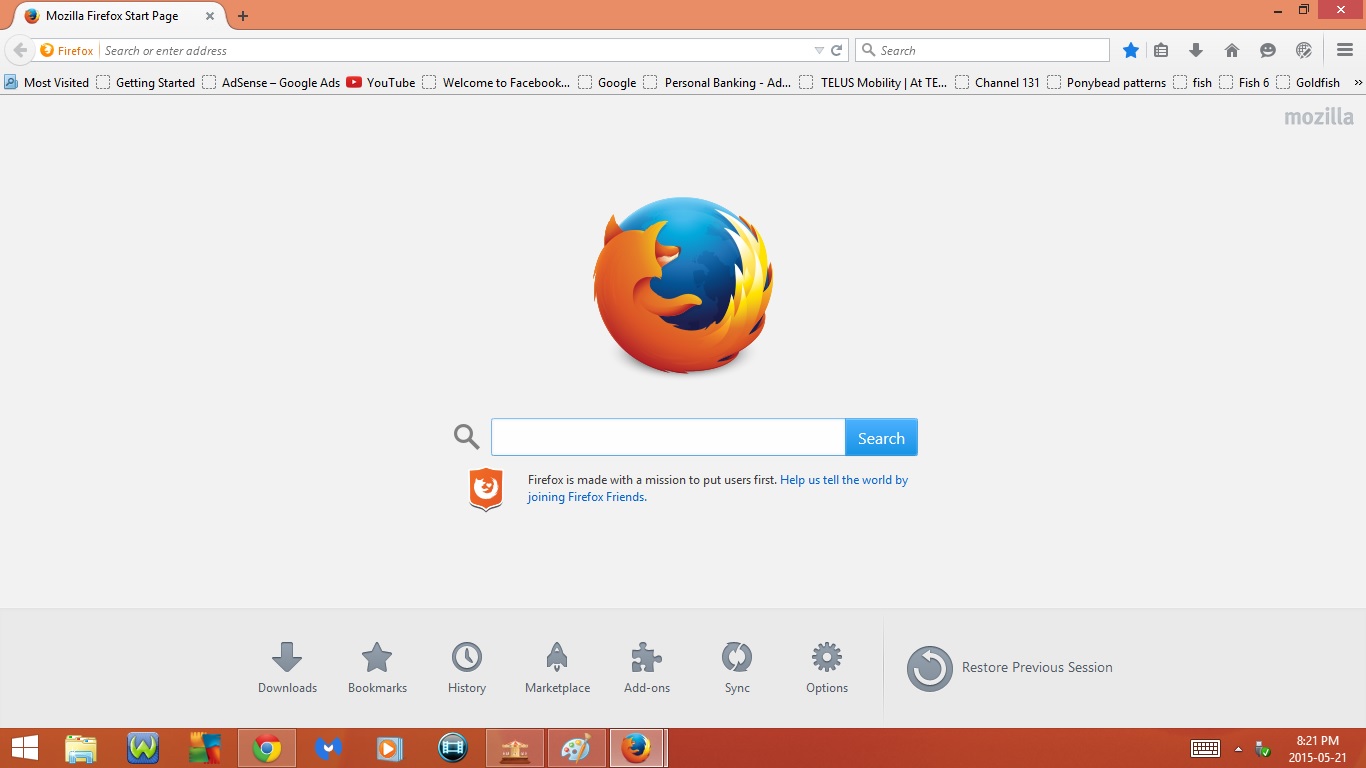Click inside the start page search field

point(668,437)
